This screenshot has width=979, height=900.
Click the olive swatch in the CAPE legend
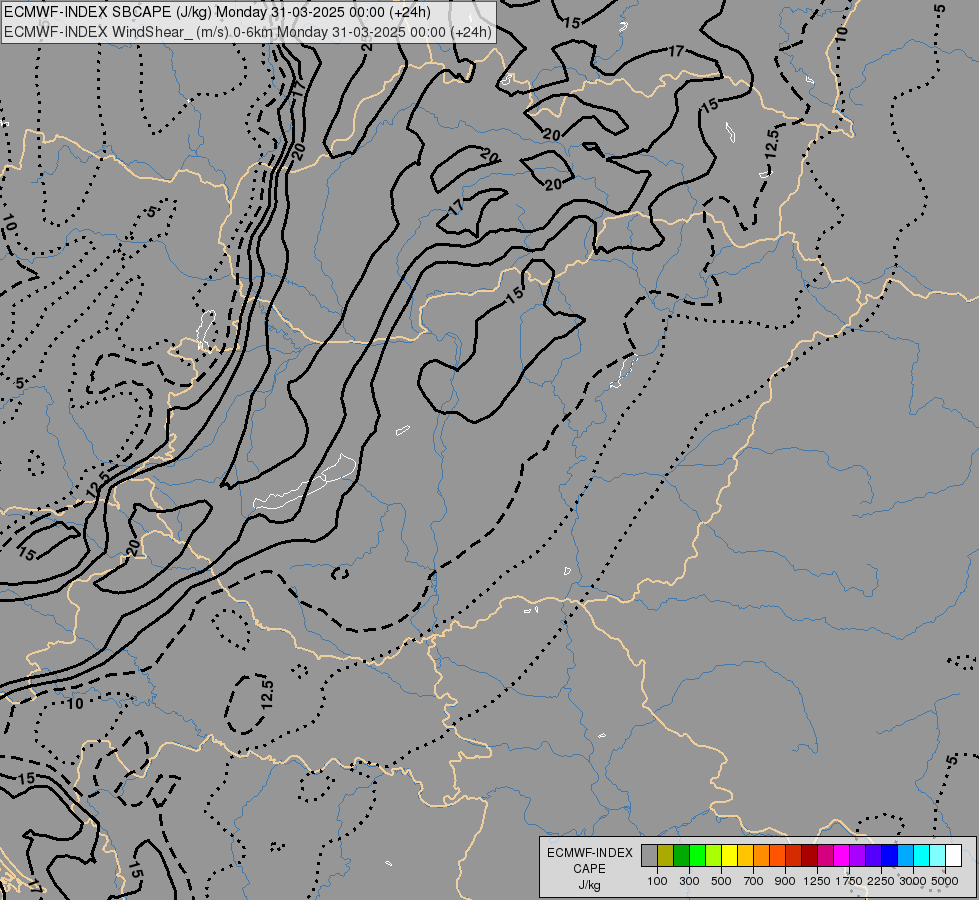[x=666, y=856]
